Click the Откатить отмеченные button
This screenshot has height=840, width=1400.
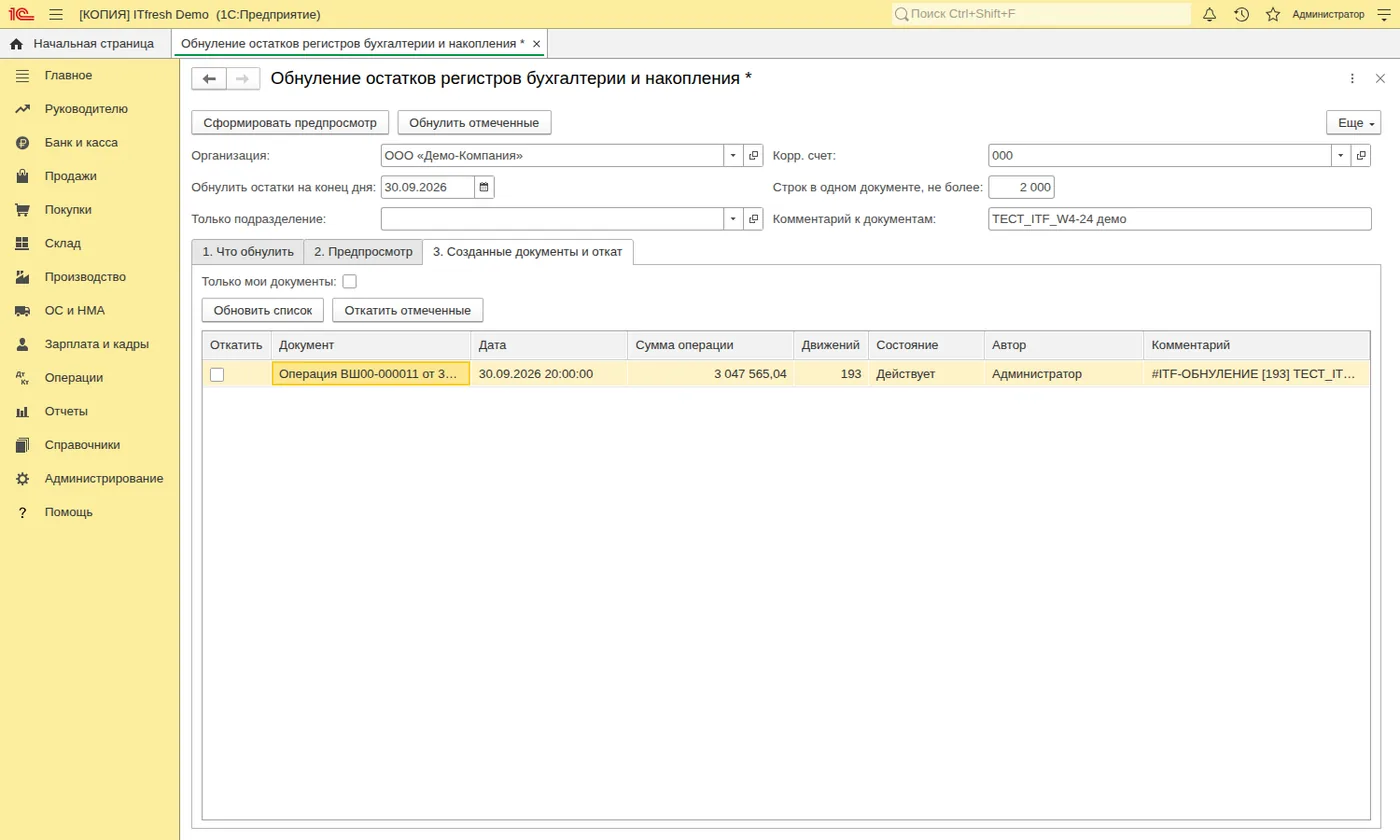[408, 310]
